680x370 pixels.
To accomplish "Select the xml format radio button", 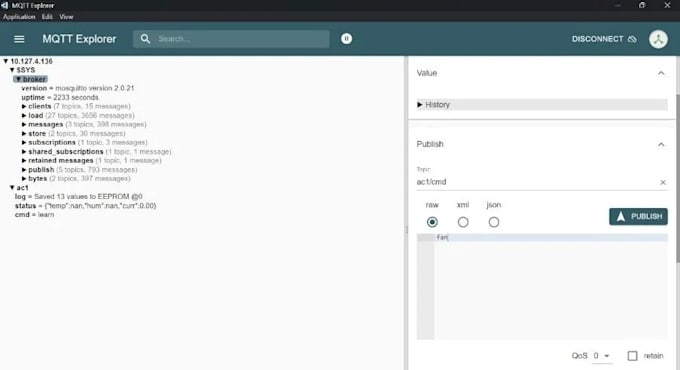I will [463, 222].
